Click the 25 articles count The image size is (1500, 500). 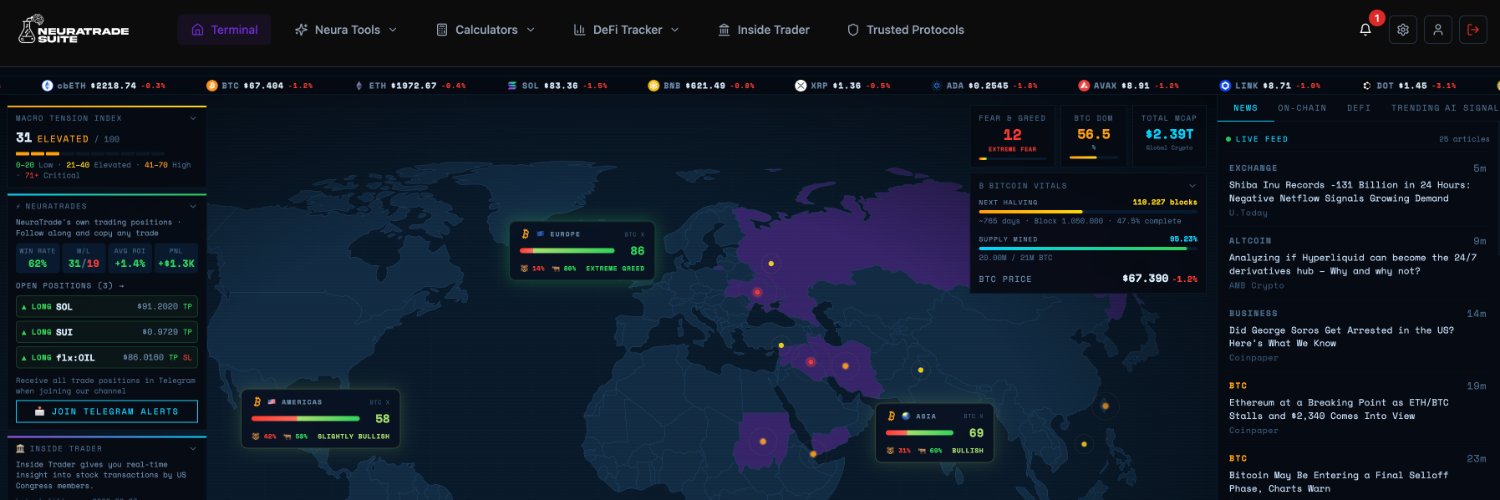tap(1465, 139)
